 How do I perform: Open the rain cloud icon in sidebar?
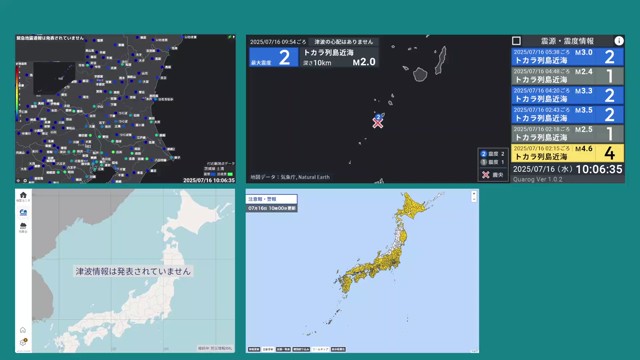23,227
